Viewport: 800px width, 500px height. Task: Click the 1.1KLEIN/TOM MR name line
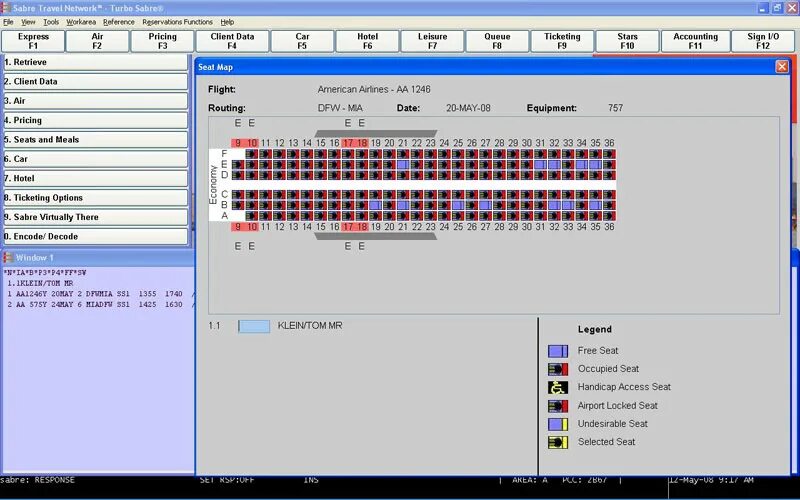[x=40, y=283]
